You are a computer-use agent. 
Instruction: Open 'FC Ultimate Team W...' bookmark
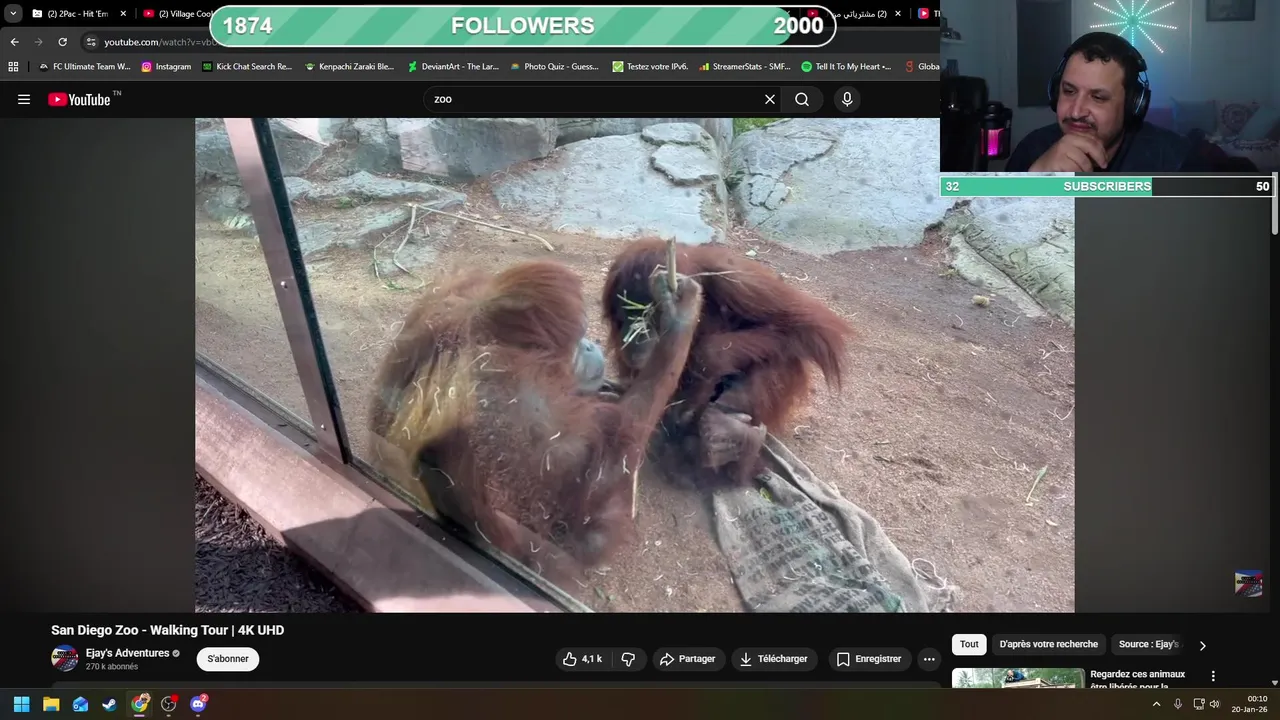pyautogui.click(x=84, y=66)
